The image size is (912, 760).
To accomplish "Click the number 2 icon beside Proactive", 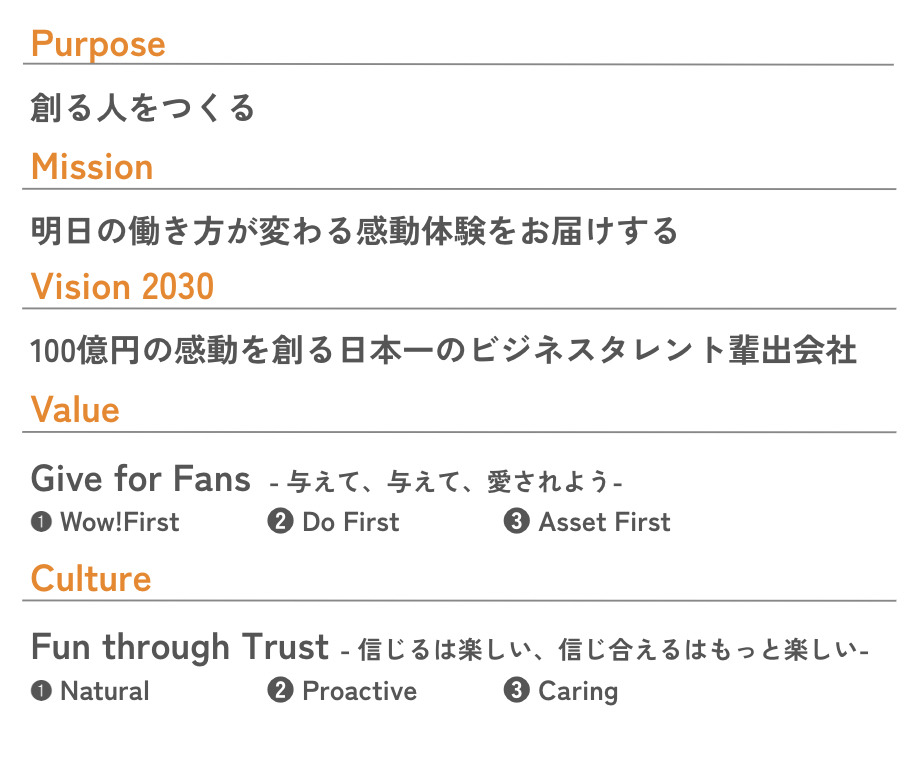I will pos(280,690).
